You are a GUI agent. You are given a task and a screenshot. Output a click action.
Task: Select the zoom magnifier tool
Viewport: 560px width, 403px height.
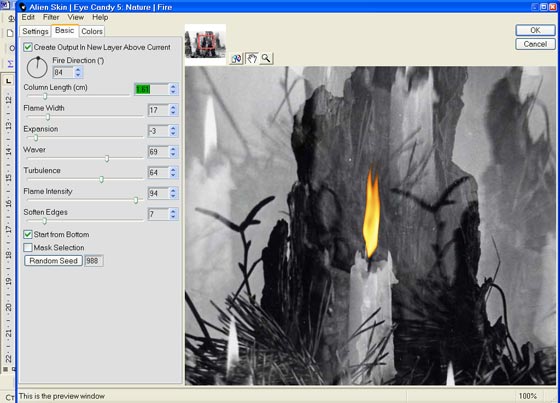[266, 58]
